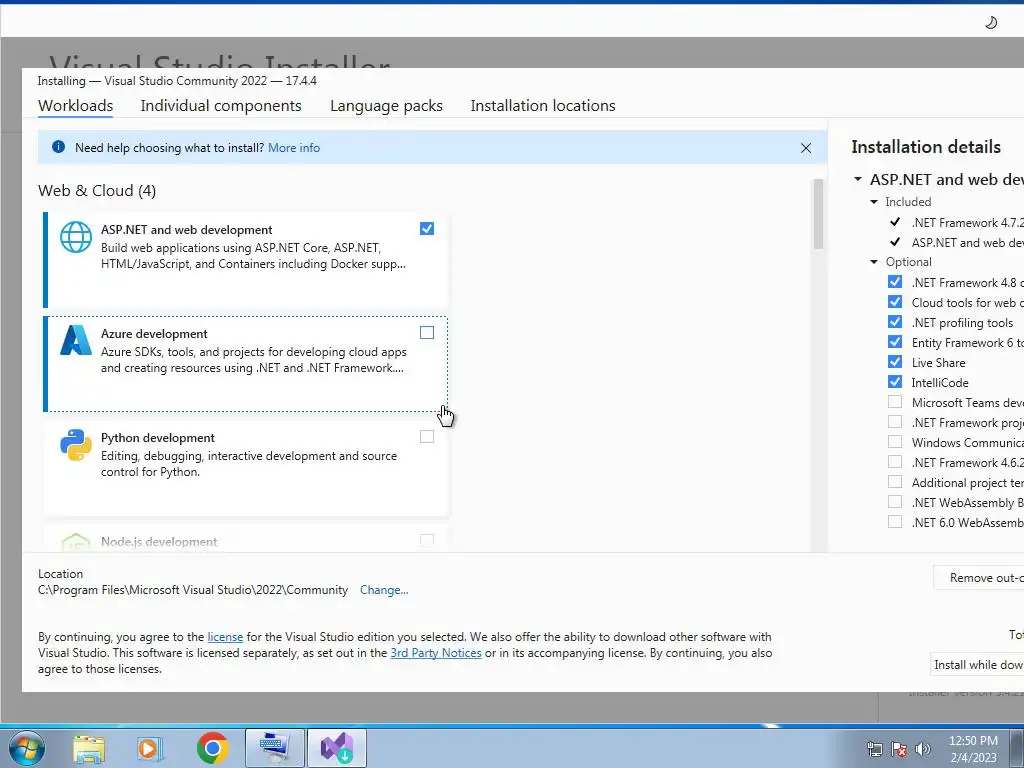Check Microsoft Teams development option
The height and width of the screenshot is (768, 1024).
click(x=895, y=402)
